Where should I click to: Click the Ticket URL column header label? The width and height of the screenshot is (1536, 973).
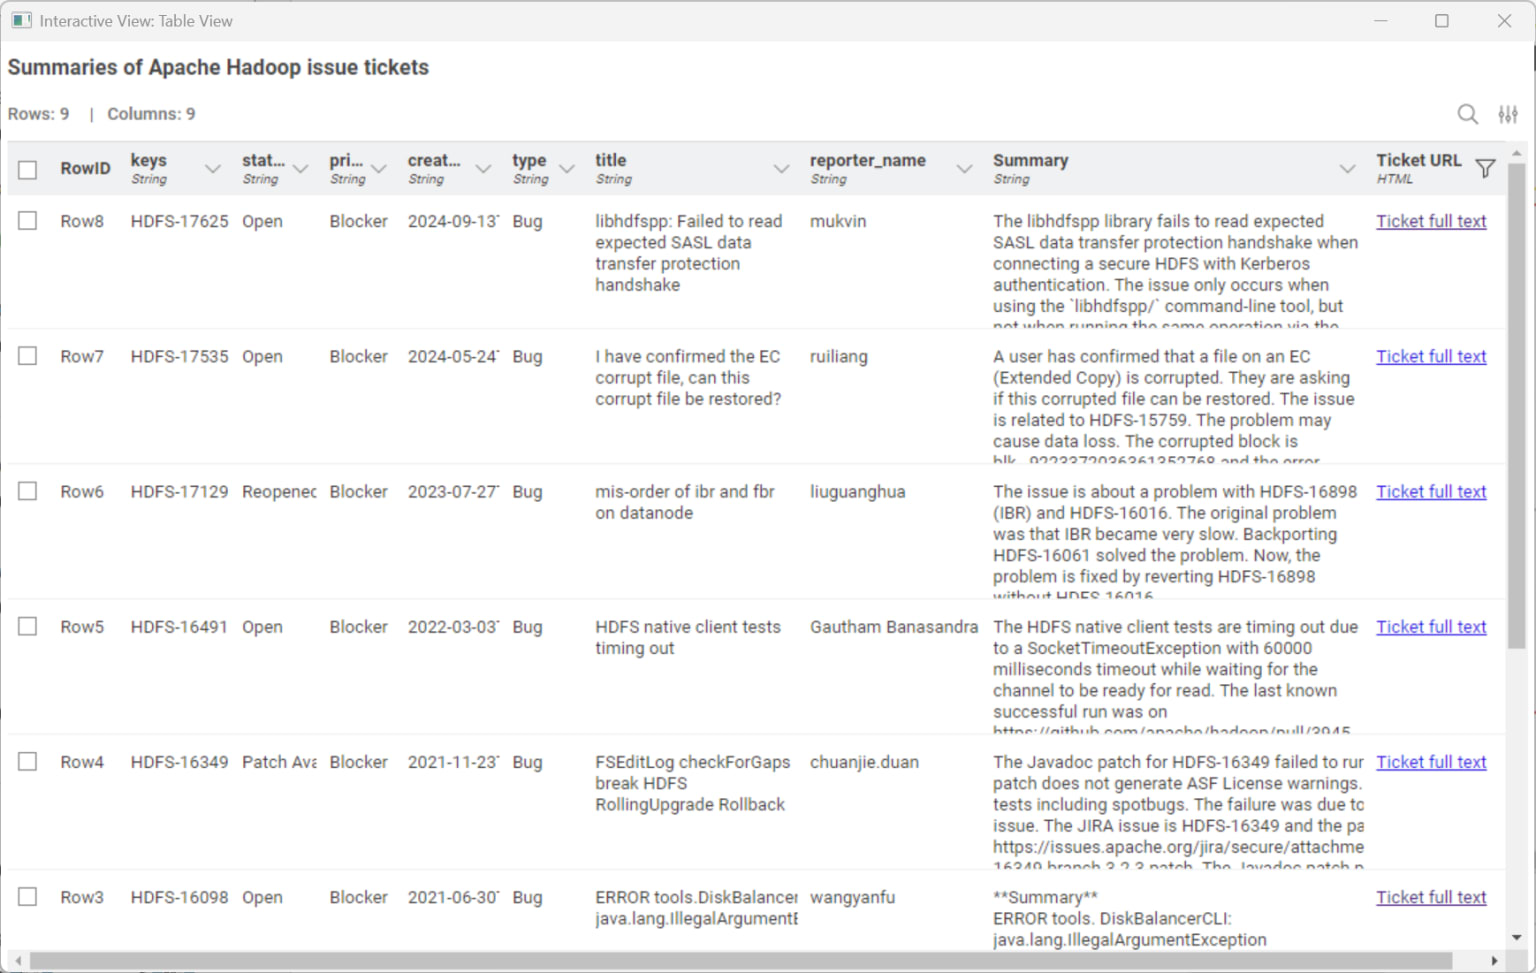point(1418,160)
